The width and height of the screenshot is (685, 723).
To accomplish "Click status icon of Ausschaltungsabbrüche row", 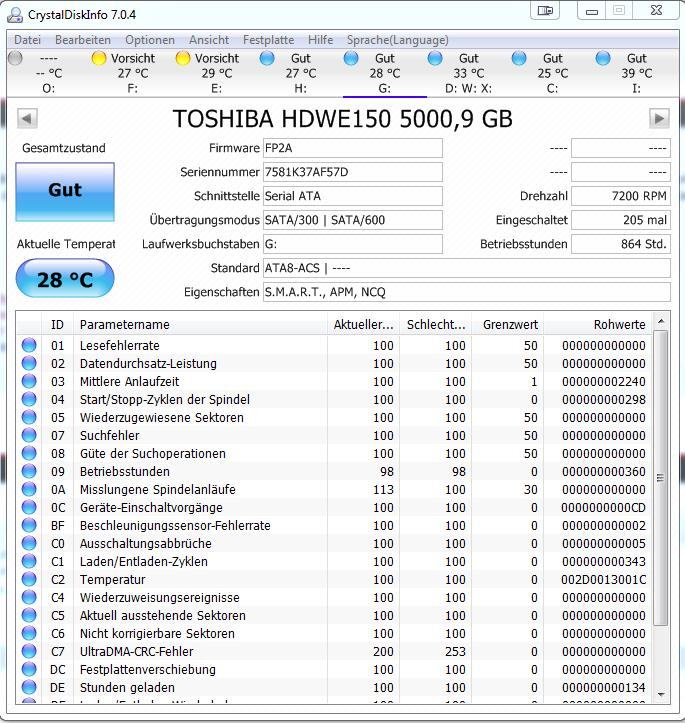I will point(29,543).
